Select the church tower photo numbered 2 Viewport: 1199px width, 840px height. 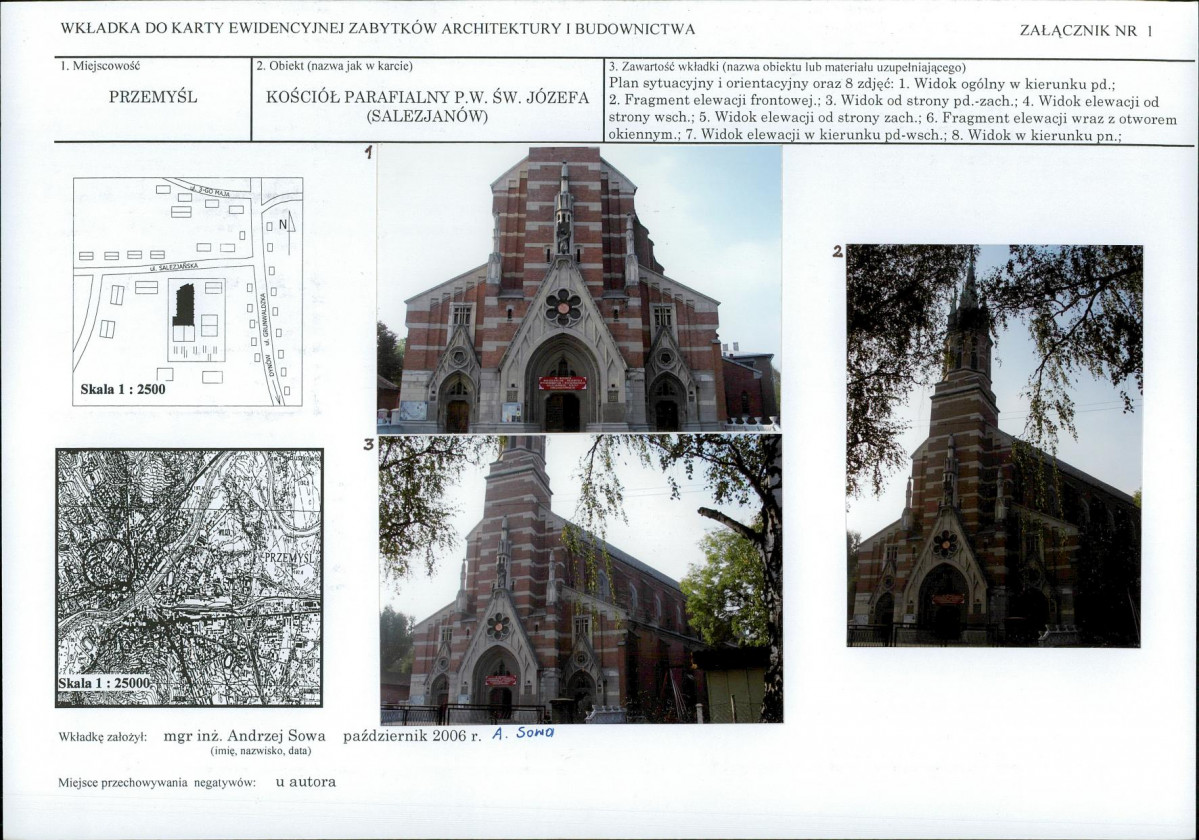(994, 446)
